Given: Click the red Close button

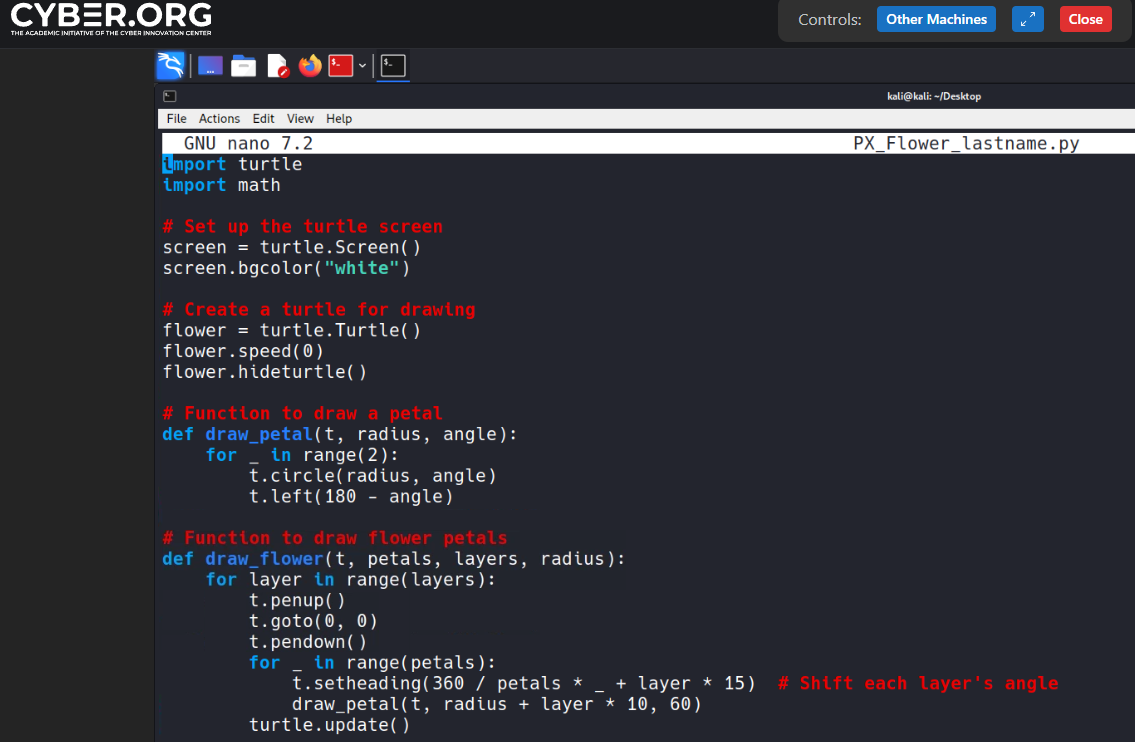Looking at the screenshot, I should point(1085,19).
